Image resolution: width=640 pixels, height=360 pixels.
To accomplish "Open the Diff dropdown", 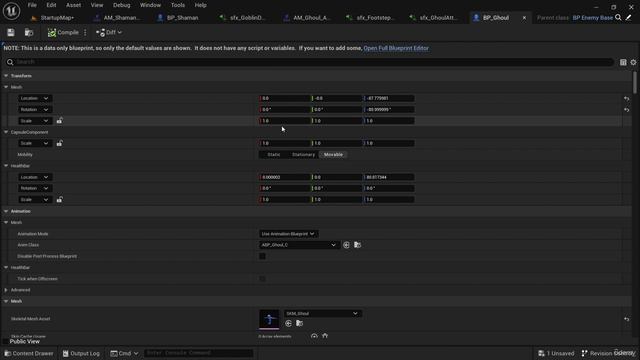I will pyautogui.click(x=109, y=32).
